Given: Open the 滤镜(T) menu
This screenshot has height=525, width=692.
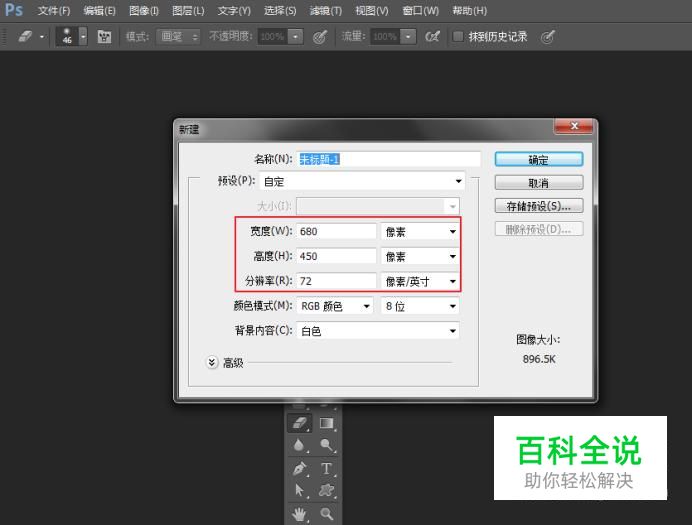Looking at the screenshot, I should click(325, 11).
